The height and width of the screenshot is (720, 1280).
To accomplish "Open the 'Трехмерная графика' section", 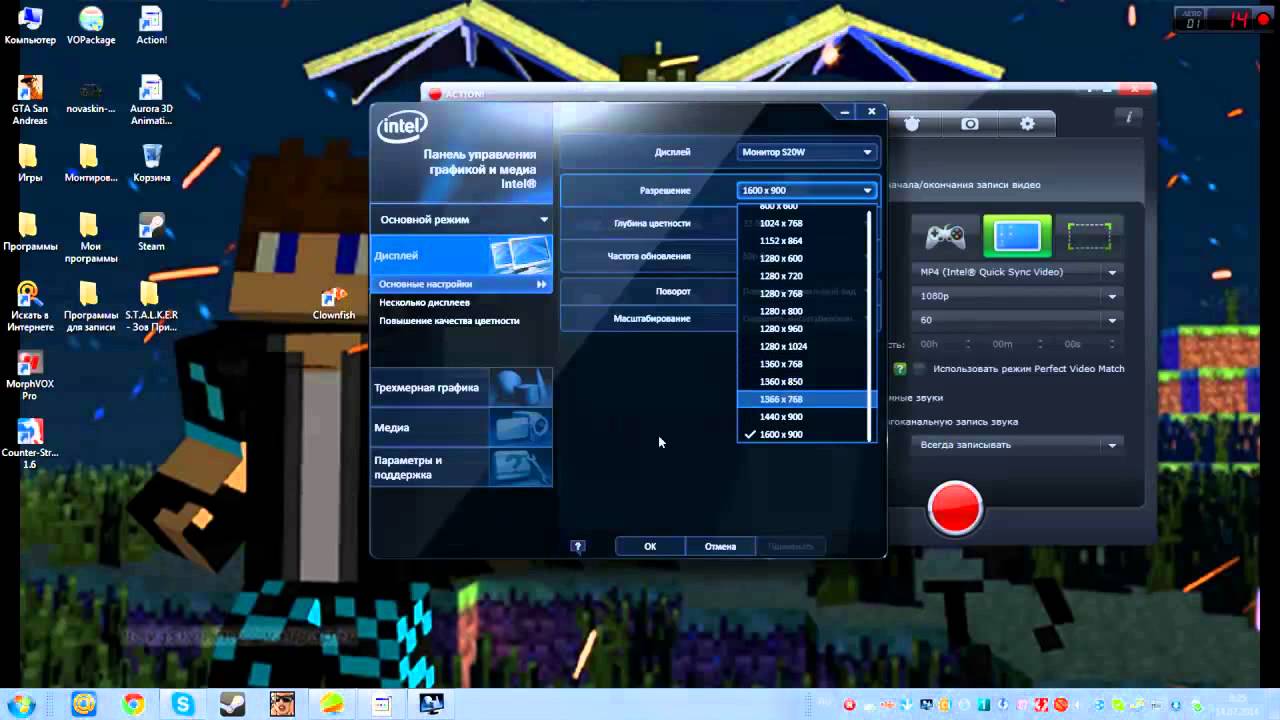I will coord(461,387).
